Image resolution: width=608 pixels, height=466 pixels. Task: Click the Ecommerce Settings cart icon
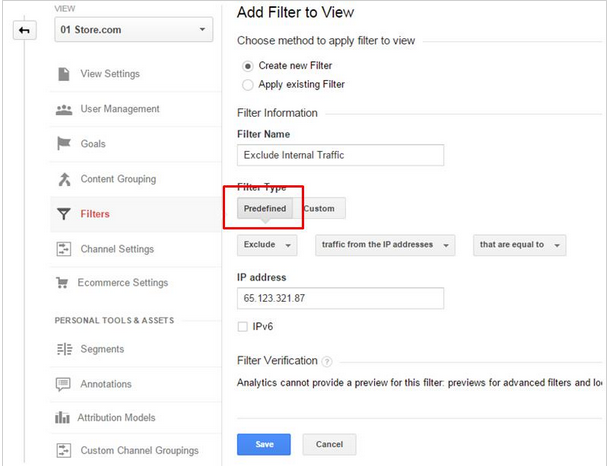62,283
